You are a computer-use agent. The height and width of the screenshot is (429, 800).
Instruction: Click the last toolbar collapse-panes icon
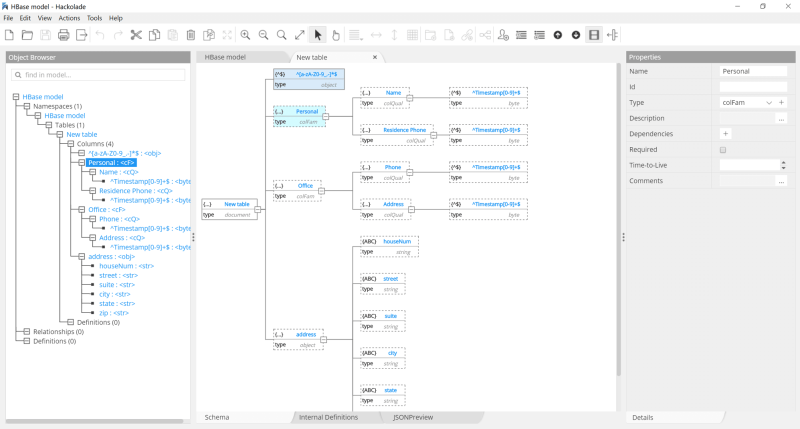(x=612, y=35)
